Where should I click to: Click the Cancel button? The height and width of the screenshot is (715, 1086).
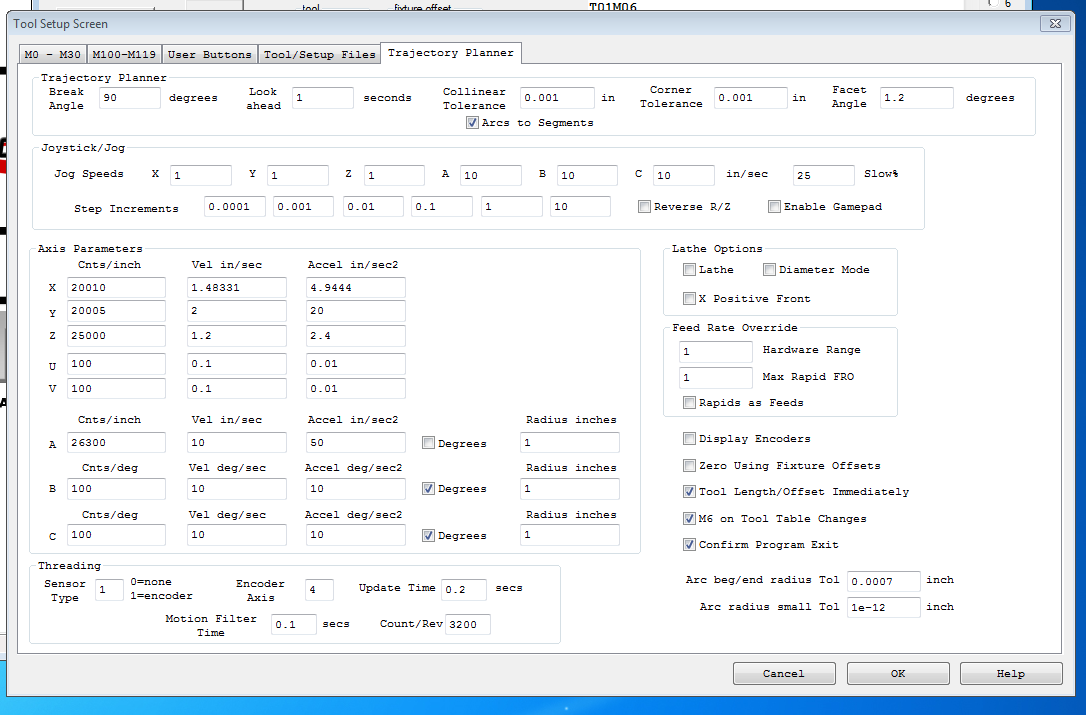pos(784,673)
